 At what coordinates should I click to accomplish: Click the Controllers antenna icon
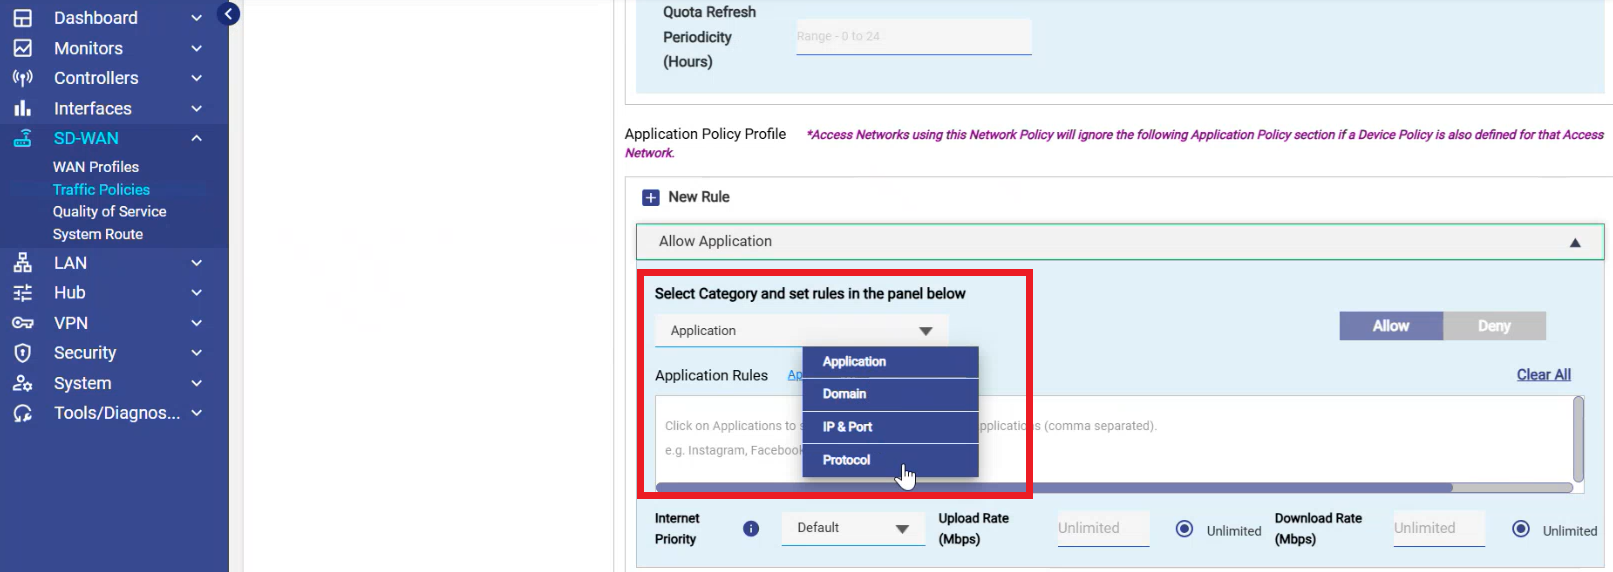pyautogui.click(x=22, y=78)
